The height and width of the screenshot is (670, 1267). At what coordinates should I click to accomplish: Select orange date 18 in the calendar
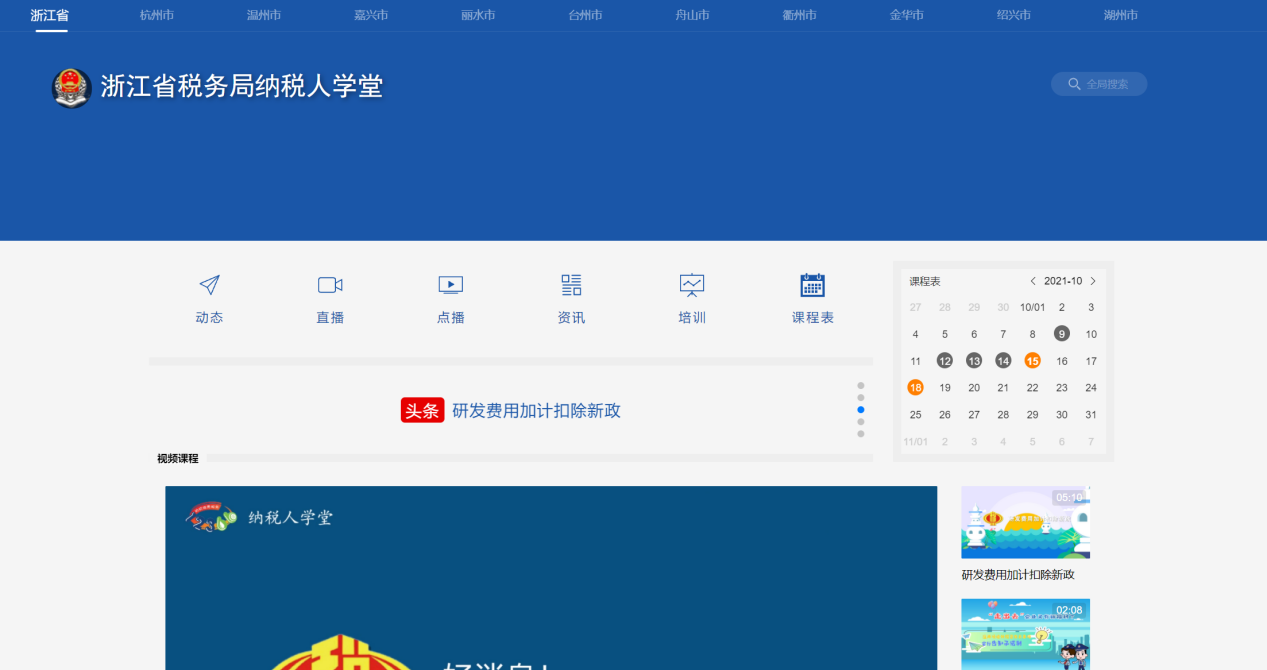click(915, 387)
